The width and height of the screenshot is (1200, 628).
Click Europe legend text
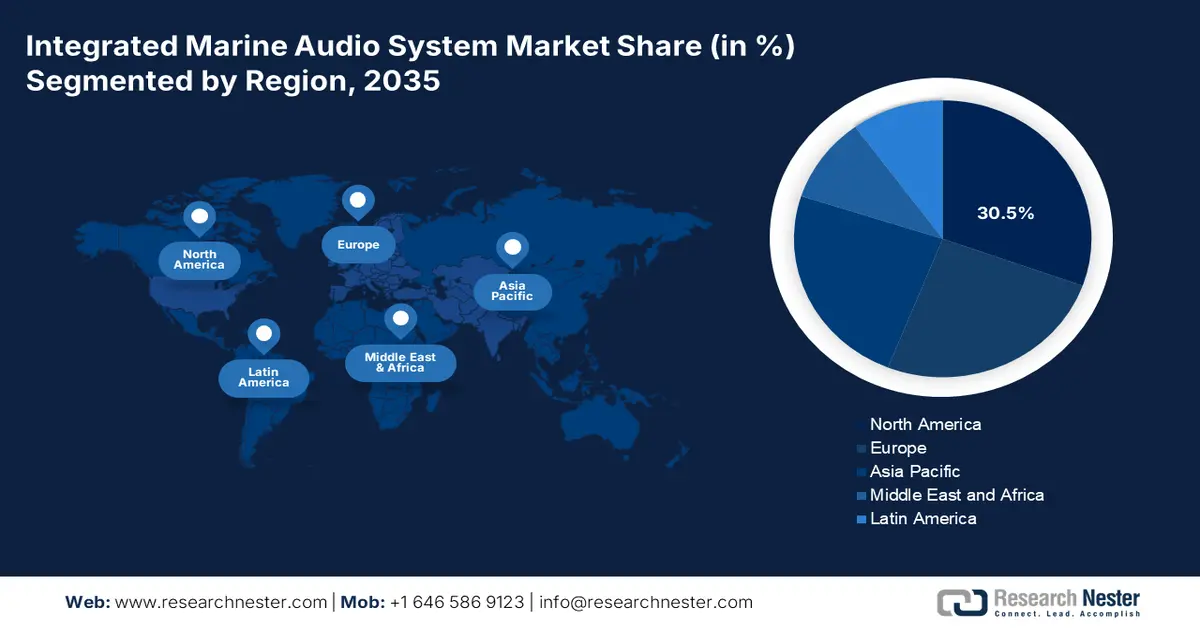898,448
